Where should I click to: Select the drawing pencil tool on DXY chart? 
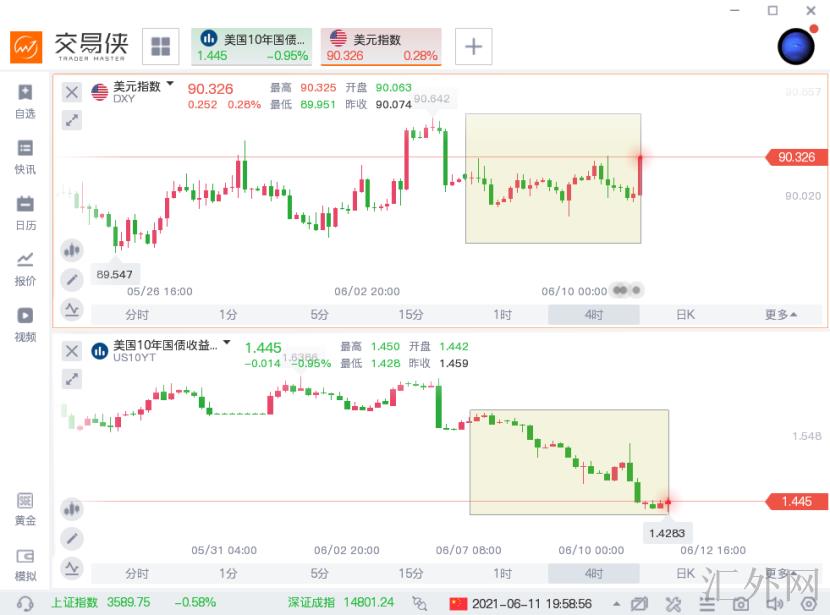click(71, 279)
